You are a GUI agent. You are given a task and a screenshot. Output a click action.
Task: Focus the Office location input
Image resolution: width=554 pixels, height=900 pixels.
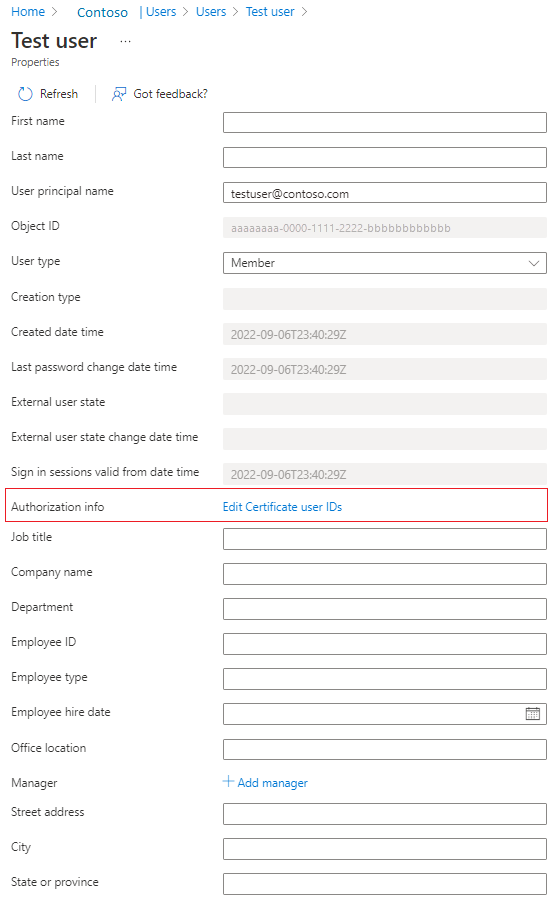[385, 749]
